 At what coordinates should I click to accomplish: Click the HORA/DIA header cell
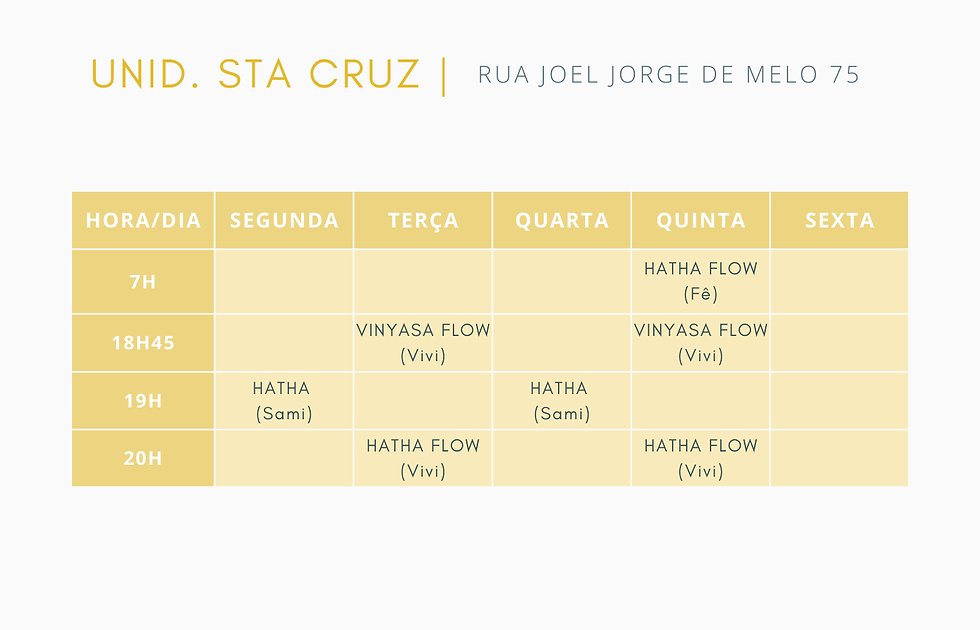tap(143, 220)
